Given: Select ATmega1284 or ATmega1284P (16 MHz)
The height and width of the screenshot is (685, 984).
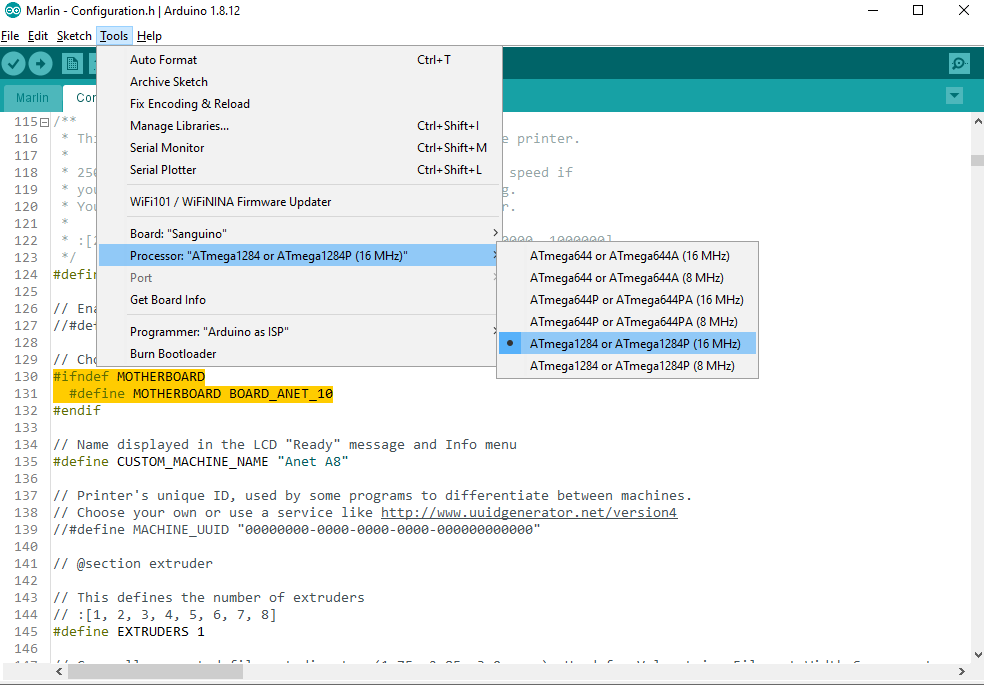Looking at the screenshot, I should point(628,344).
